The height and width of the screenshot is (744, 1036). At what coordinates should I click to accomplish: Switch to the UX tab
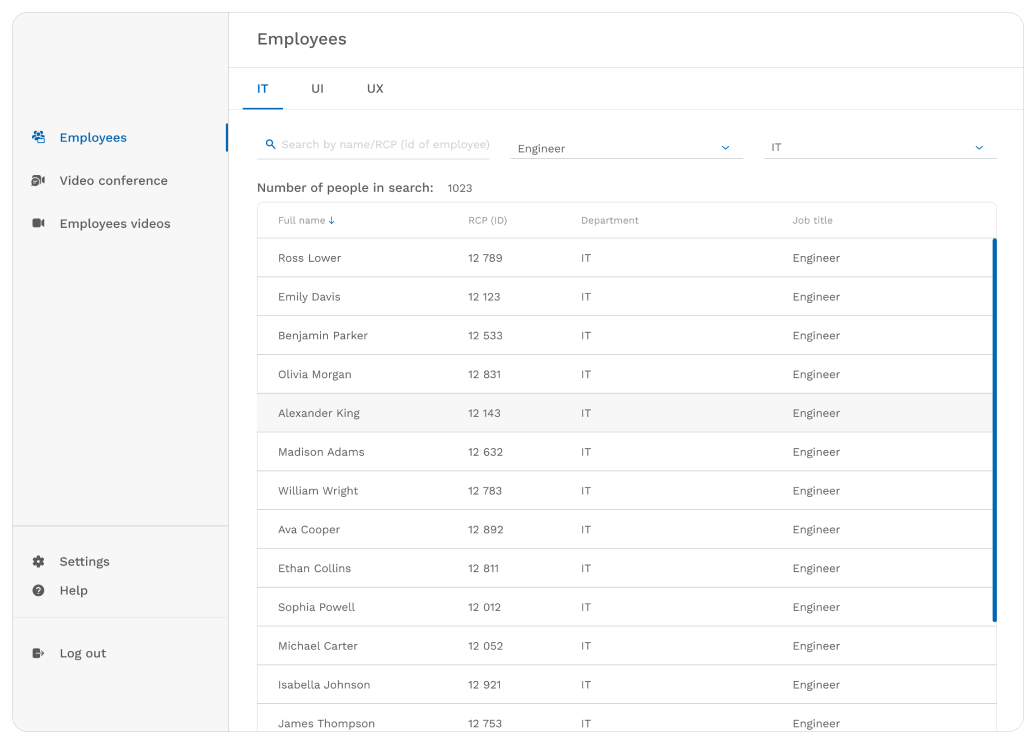(x=375, y=89)
